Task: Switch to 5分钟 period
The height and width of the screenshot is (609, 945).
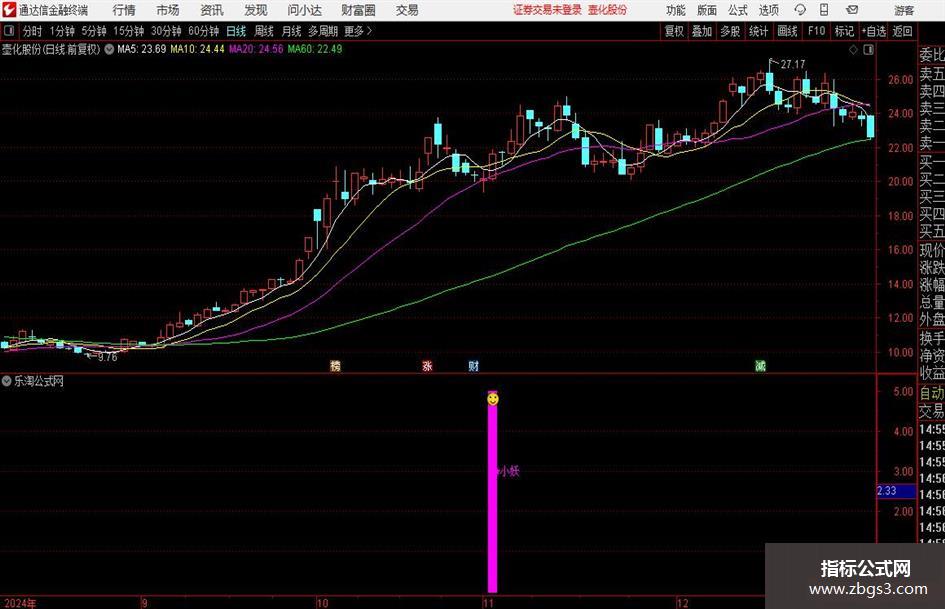Action: [94, 31]
